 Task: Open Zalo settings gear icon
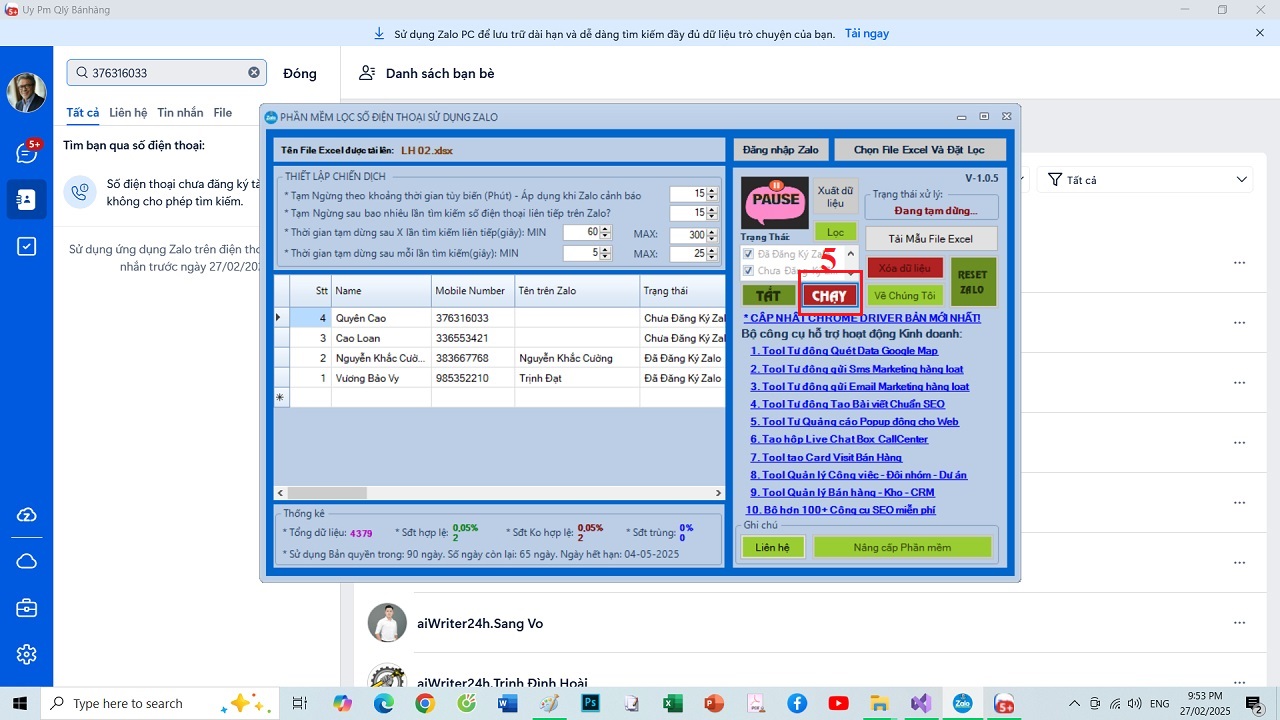pos(27,654)
